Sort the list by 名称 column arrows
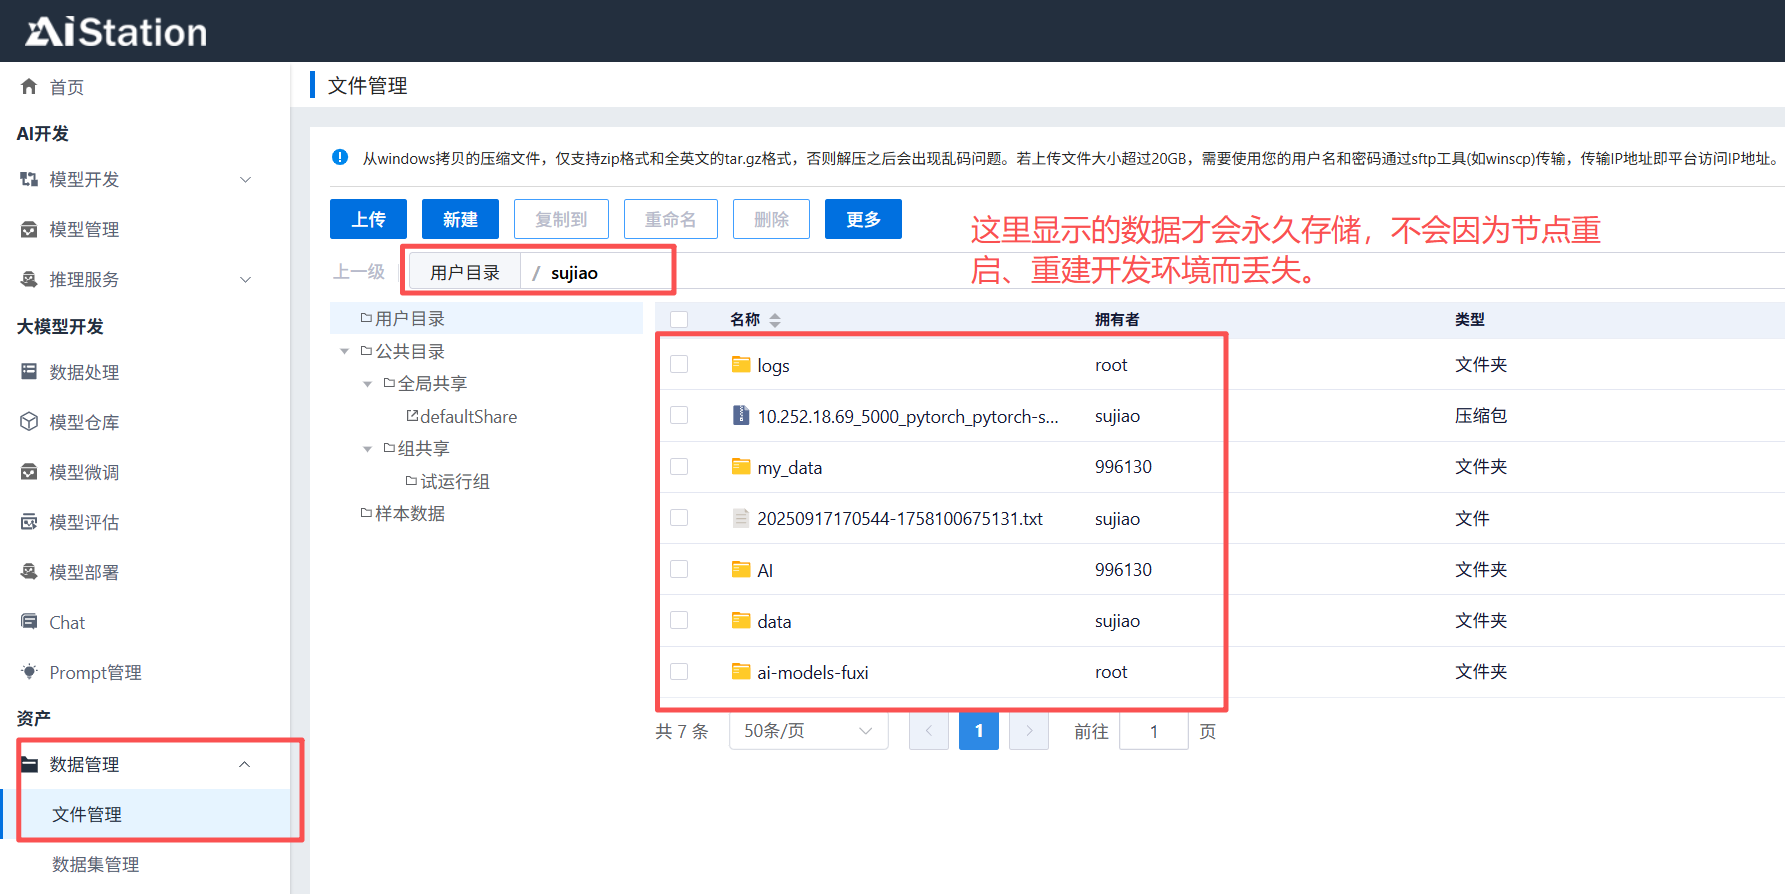Viewport: 1785px width, 894px height. pyautogui.click(x=775, y=320)
